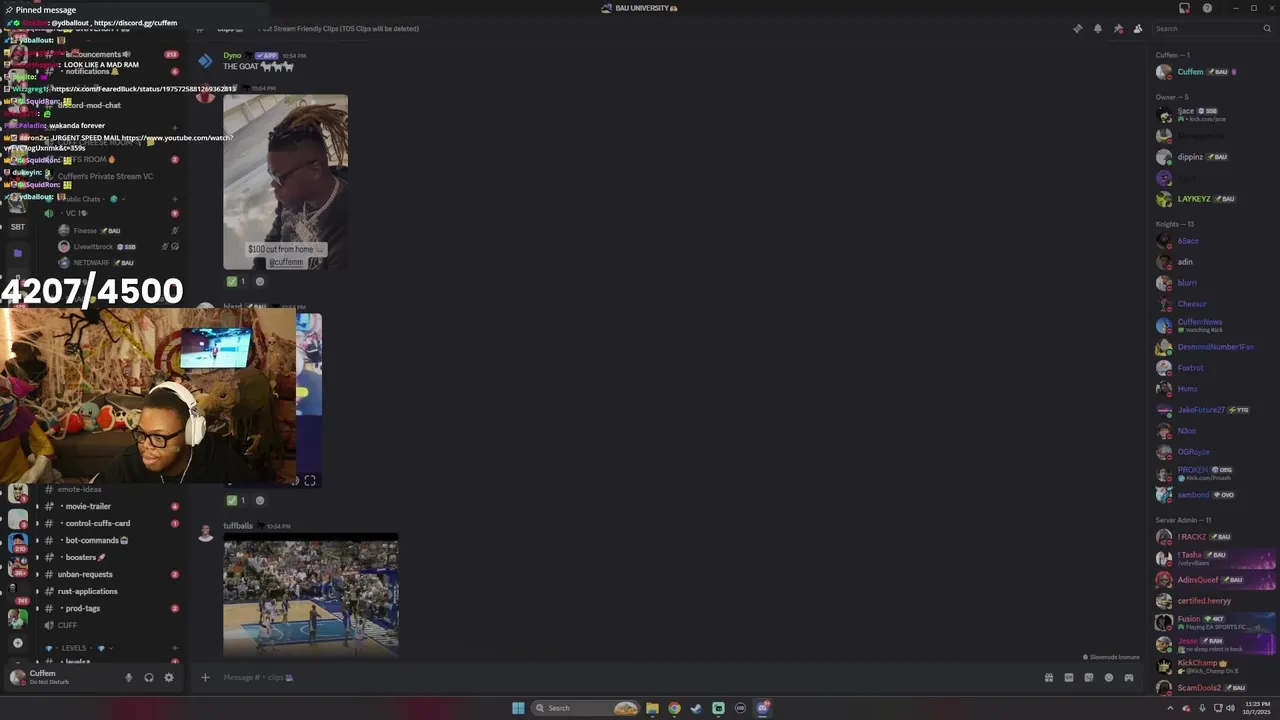Open the x.com FearedBuck status link

pyautogui.click(x=144, y=89)
